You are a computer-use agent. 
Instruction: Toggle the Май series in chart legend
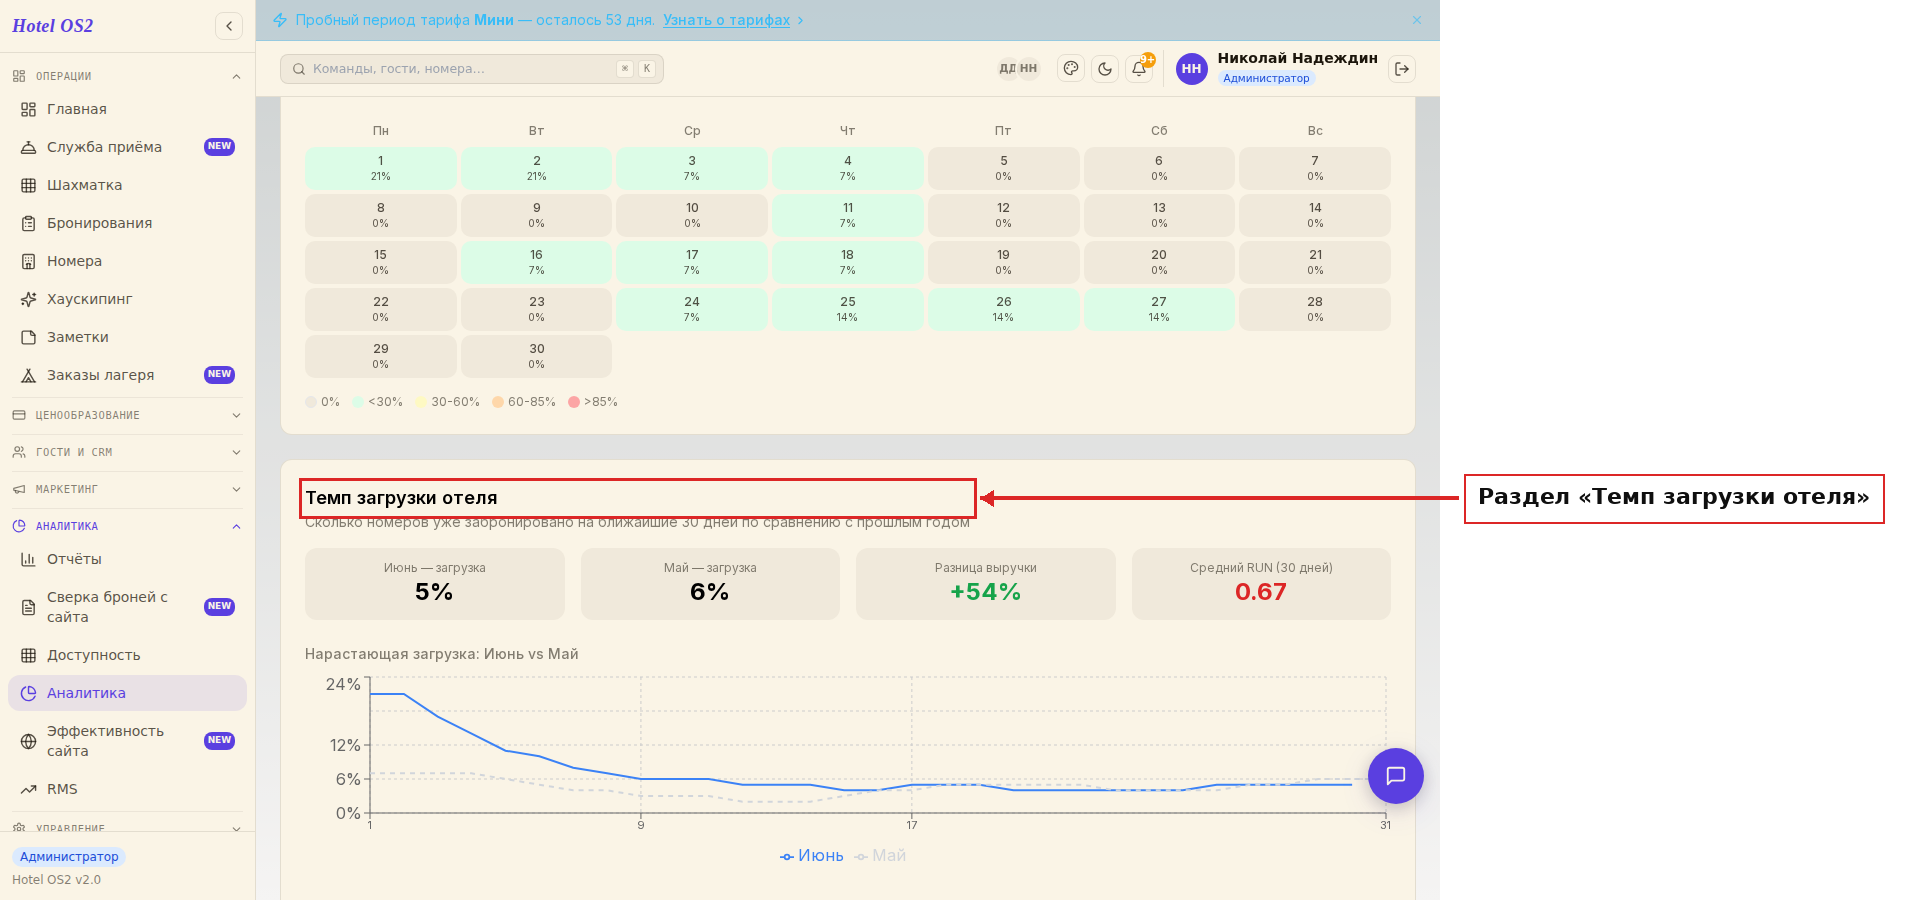881,856
